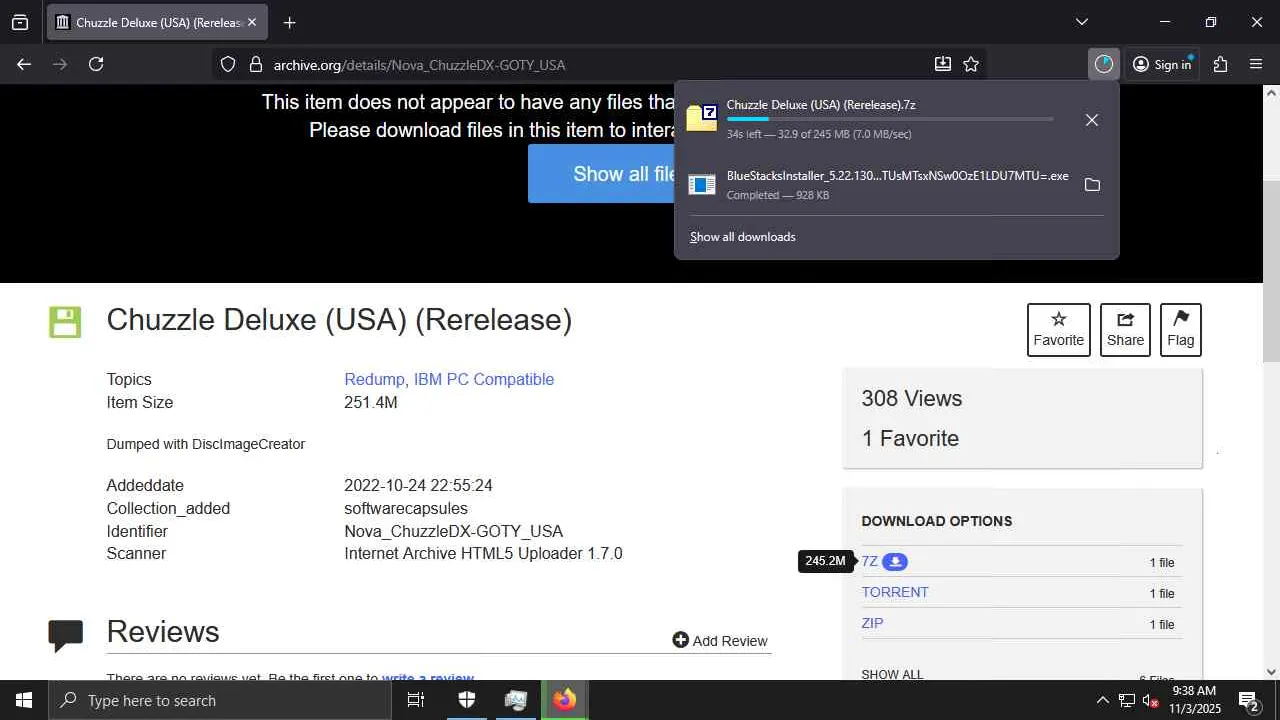This screenshot has height=720, width=1280.
Task: Click the 7z archive icon in downloads
Action: pyautogui.click(x=702, y=117)
